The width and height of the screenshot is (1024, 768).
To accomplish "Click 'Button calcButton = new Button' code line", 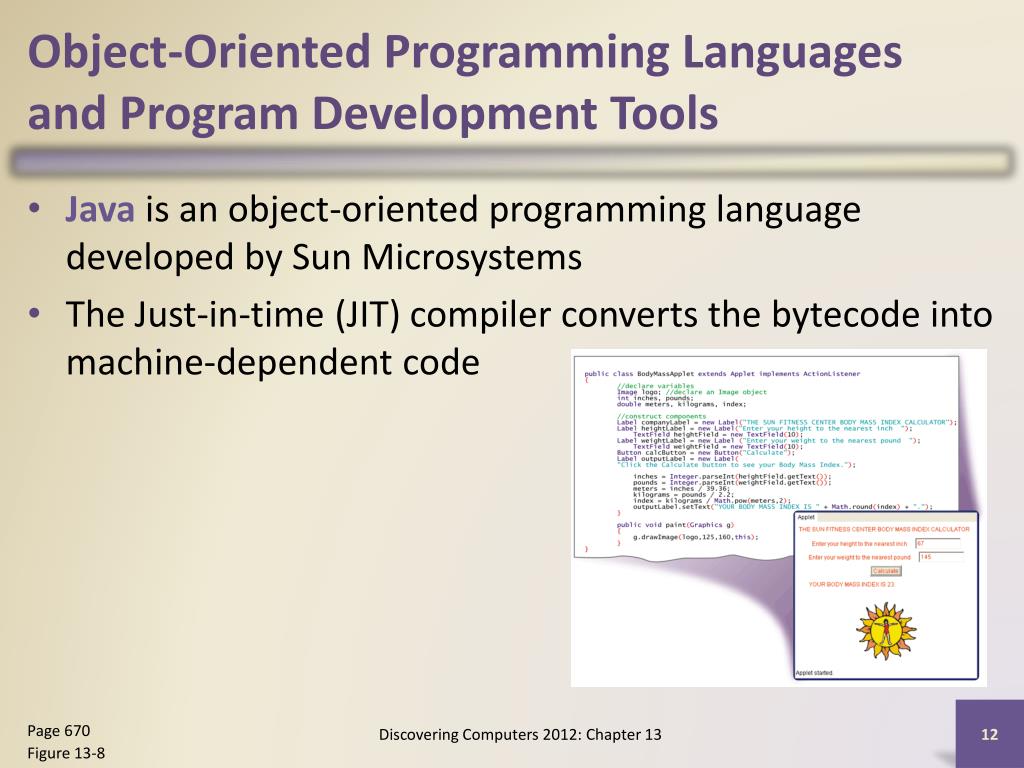I will click(706, 453).
